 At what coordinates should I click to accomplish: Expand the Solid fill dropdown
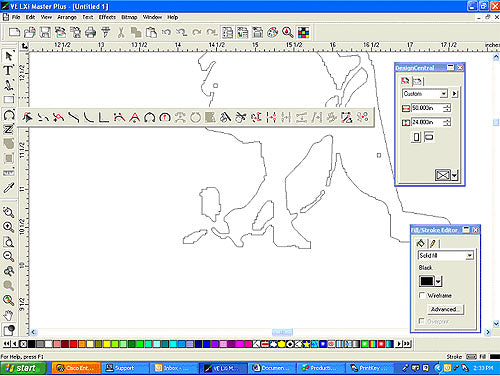point(469,256)
